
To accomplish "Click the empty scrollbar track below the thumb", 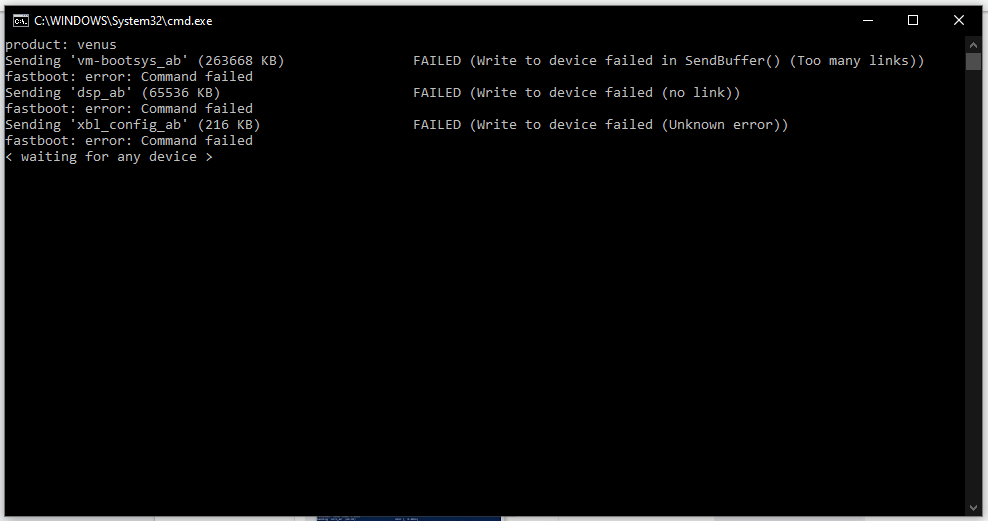I will pos(973,285).
